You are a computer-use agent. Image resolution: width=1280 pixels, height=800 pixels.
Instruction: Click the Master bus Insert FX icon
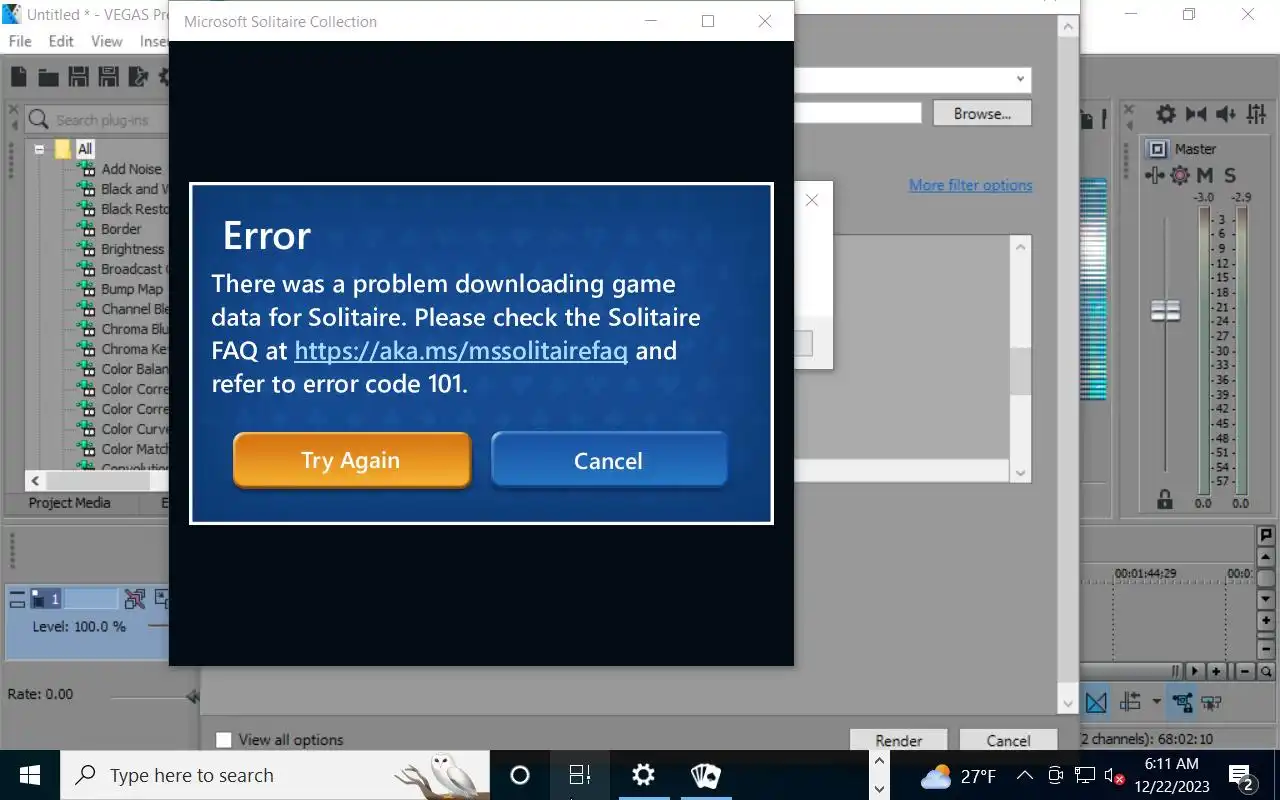(1155, 176)
